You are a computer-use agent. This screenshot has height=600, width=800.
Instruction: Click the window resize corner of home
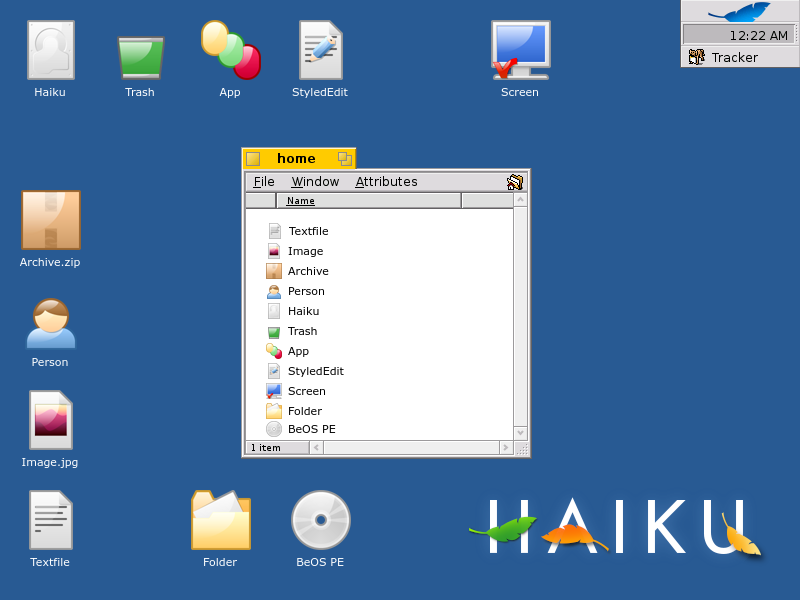pyautogui.click(x=522, y=448)
